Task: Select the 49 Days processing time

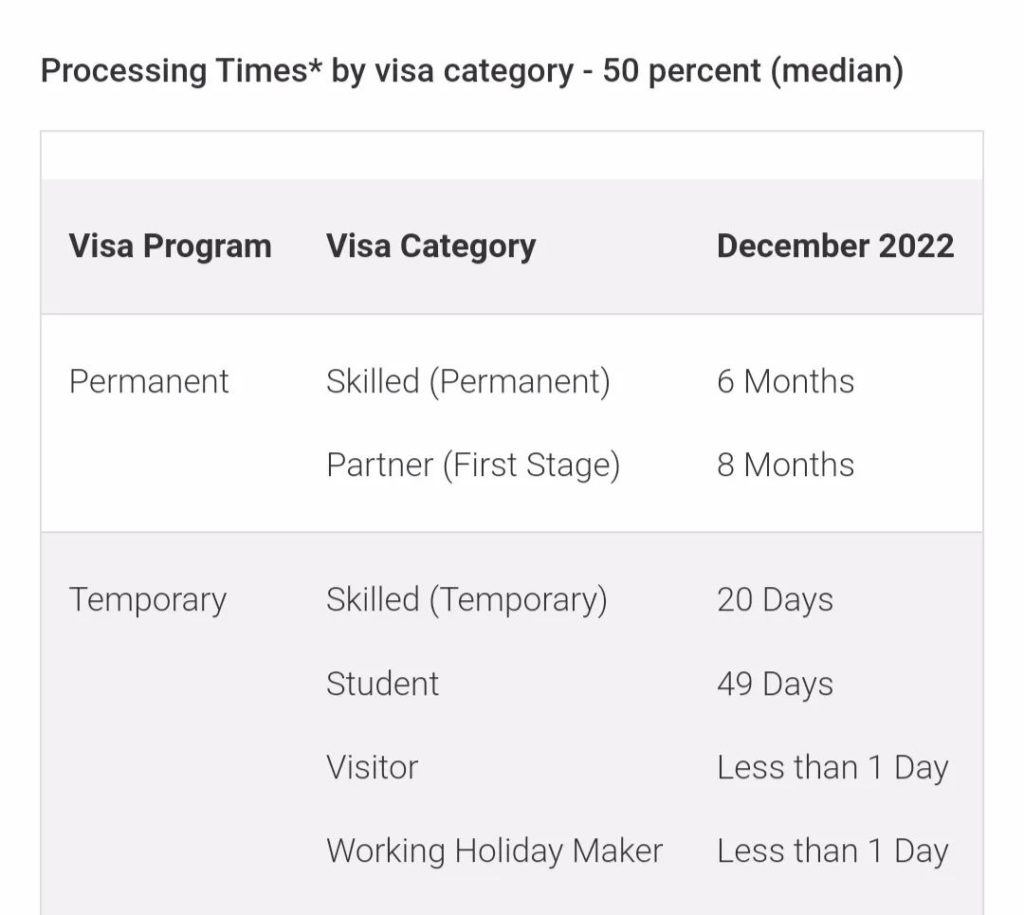Action: 774,684
